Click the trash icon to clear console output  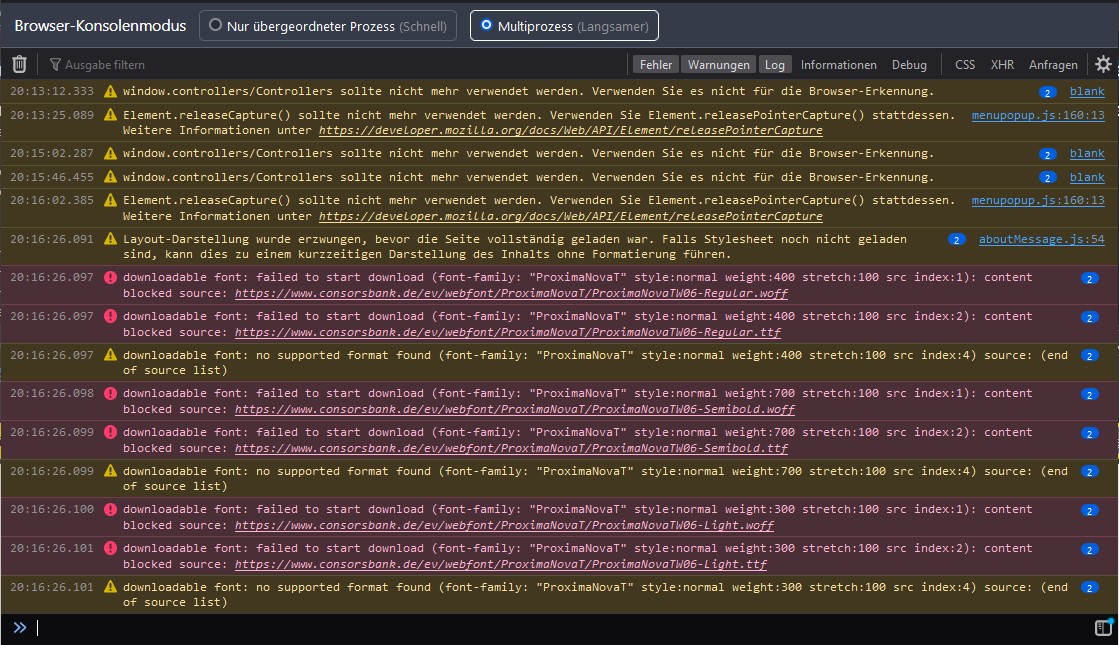[x=19, y=64]
